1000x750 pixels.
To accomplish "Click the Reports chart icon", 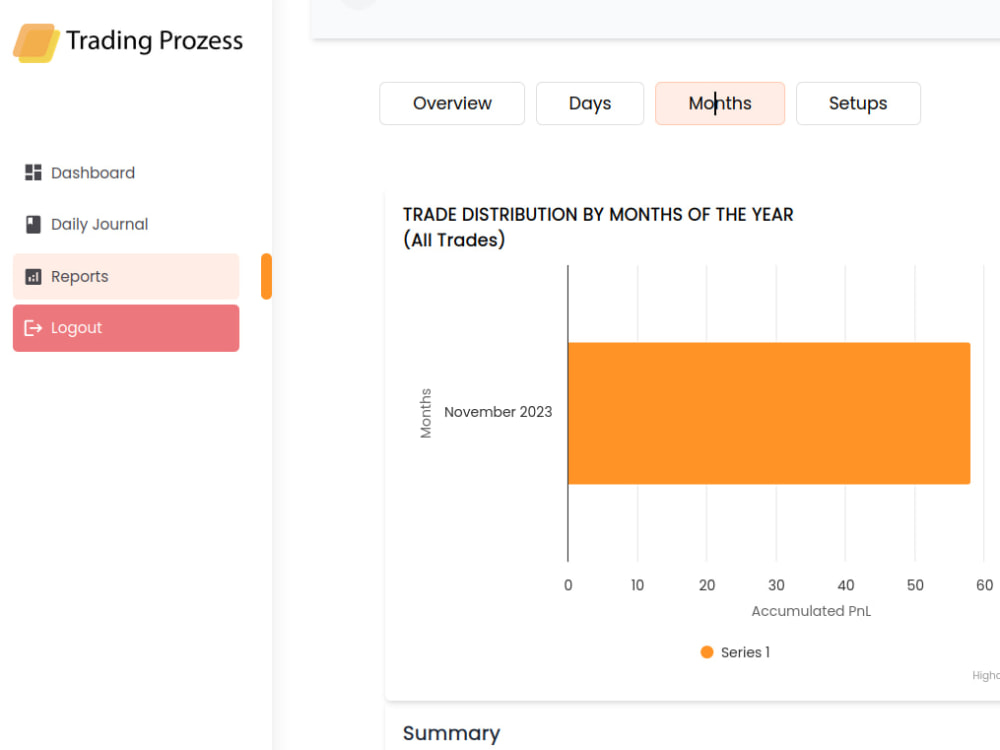I will [33, 277].
